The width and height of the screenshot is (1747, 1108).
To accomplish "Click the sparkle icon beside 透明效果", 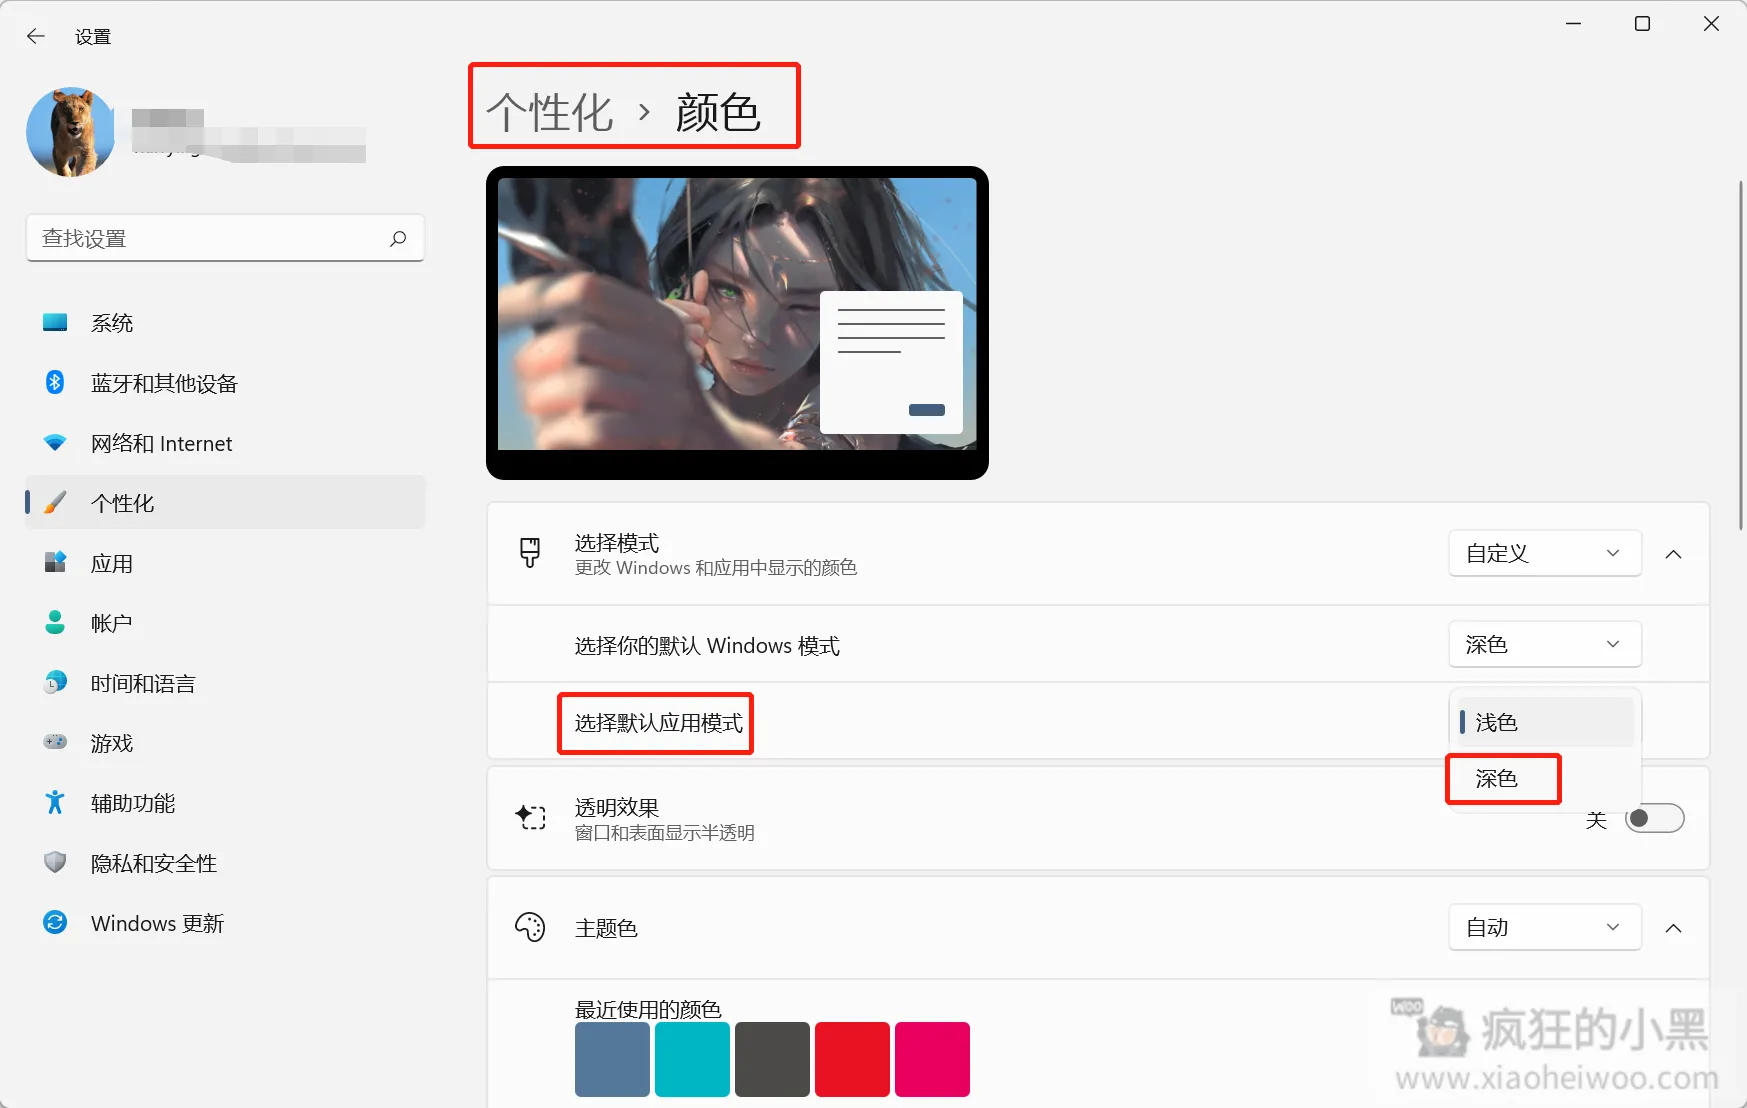I will point(530,817).
